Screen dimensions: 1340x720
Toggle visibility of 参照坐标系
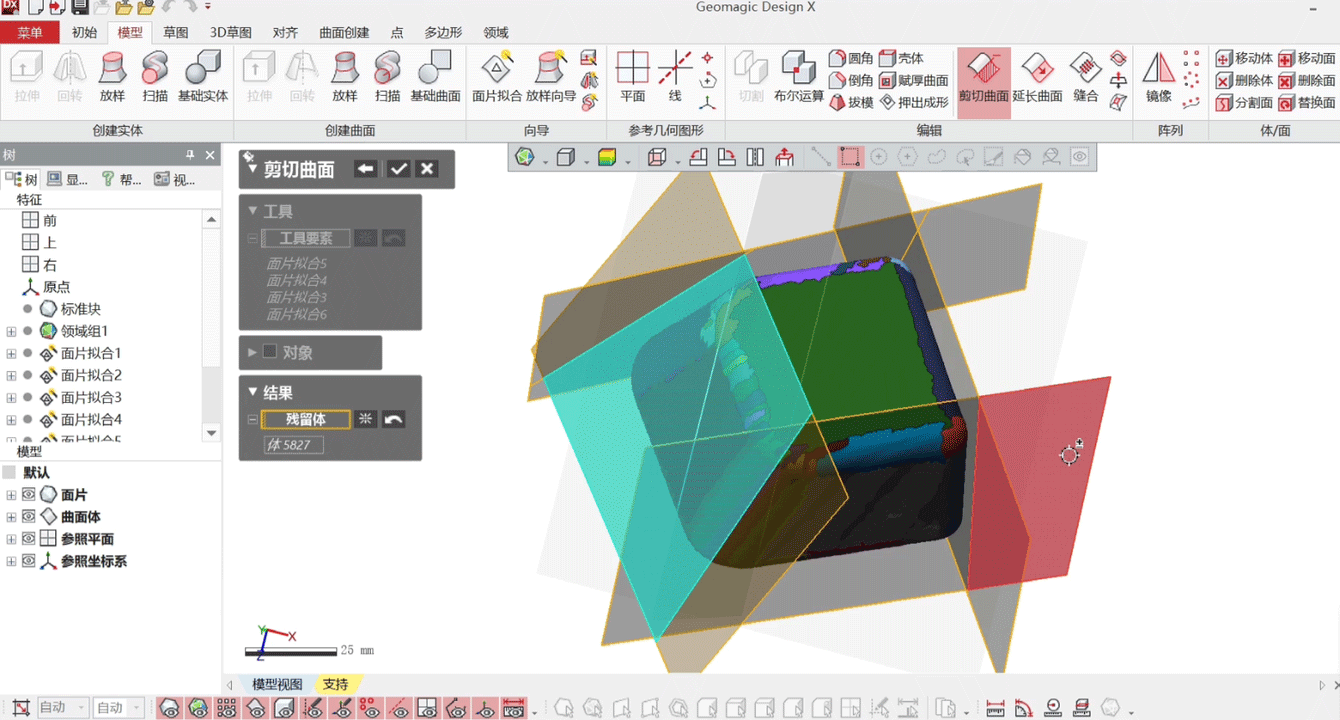pyautogui.click(x=29, y=561)
